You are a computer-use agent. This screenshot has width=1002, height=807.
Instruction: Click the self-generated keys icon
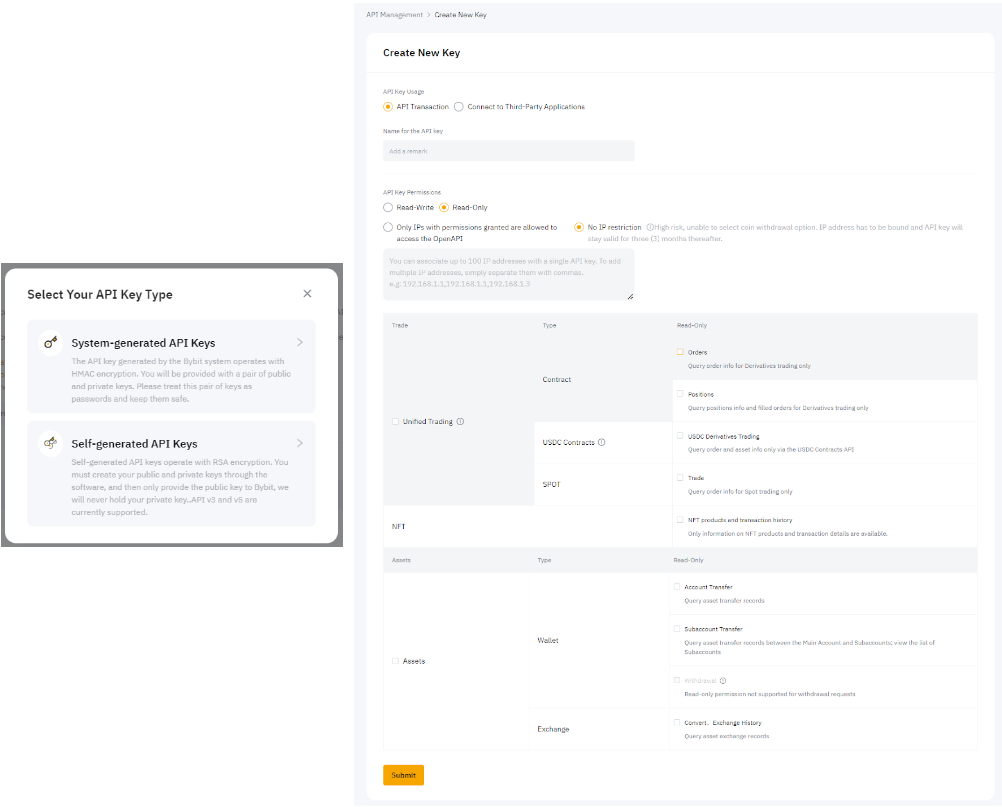(x=51, y=443)
